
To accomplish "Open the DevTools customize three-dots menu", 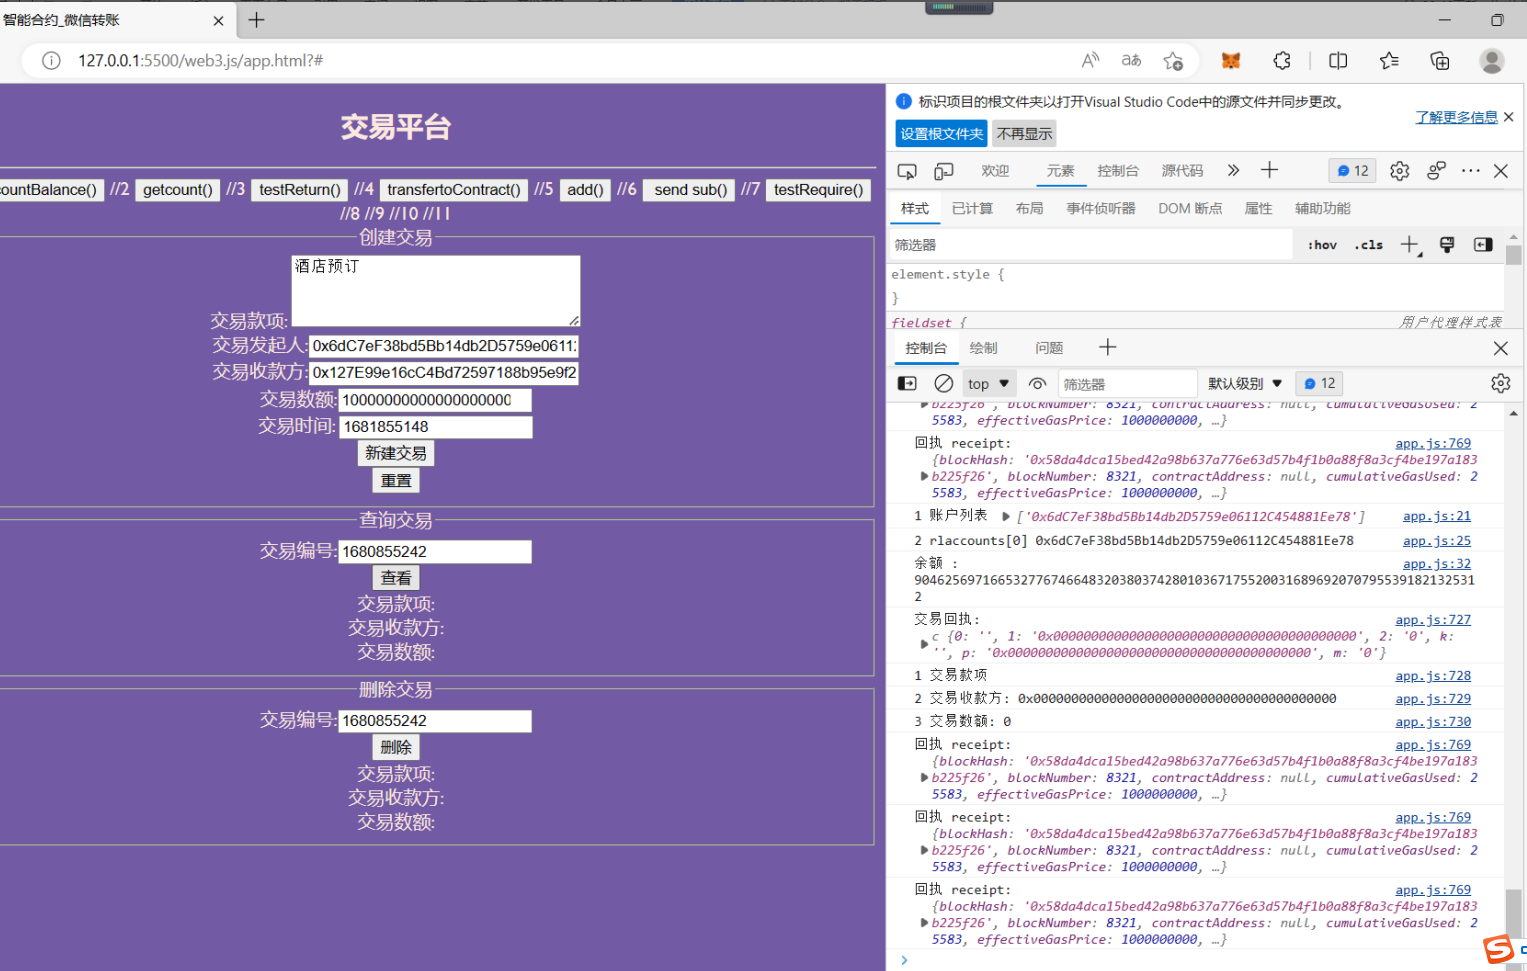I will click(1470, 171).
